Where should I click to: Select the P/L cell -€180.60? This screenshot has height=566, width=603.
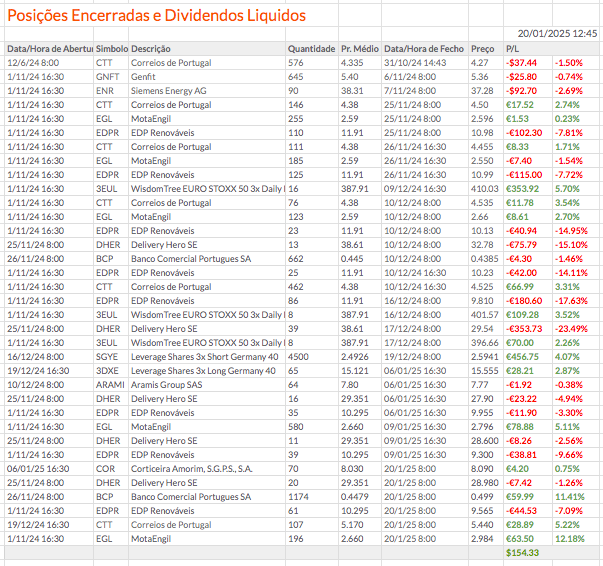tap(524, 301)
